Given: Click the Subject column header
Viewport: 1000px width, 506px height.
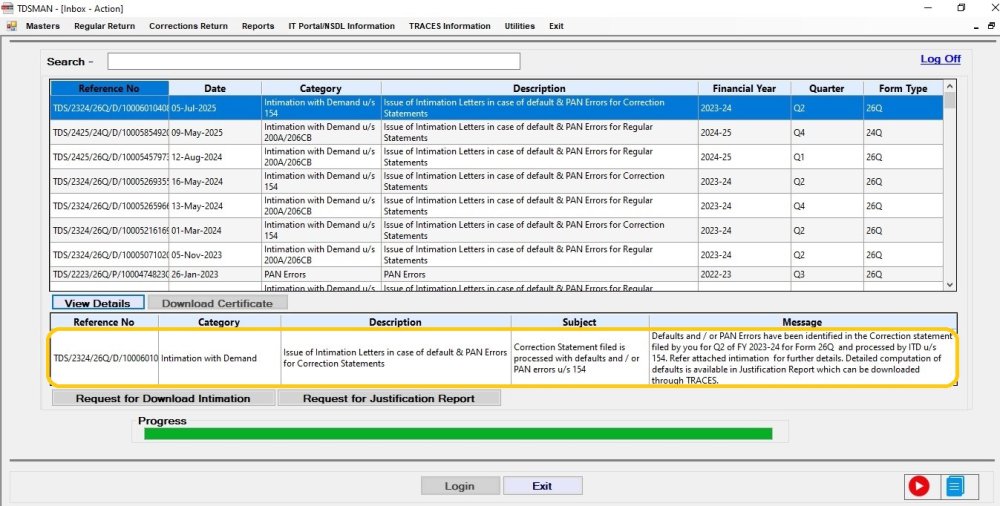Looking at the screenshot, I should [580, 322].
